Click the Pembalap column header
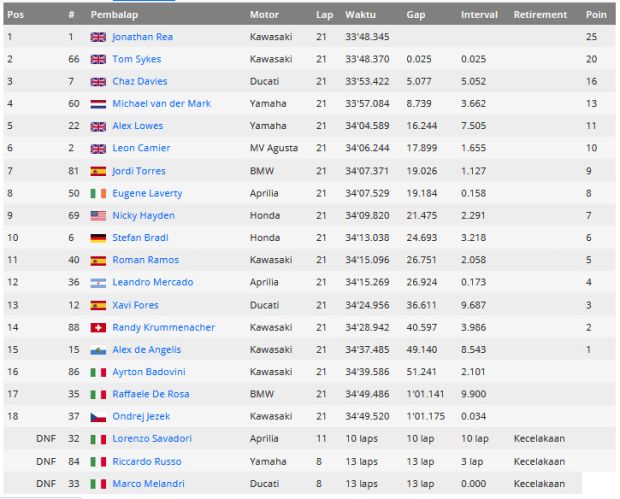The height and width of the screenshot is (499, 620). coord(114,15)
